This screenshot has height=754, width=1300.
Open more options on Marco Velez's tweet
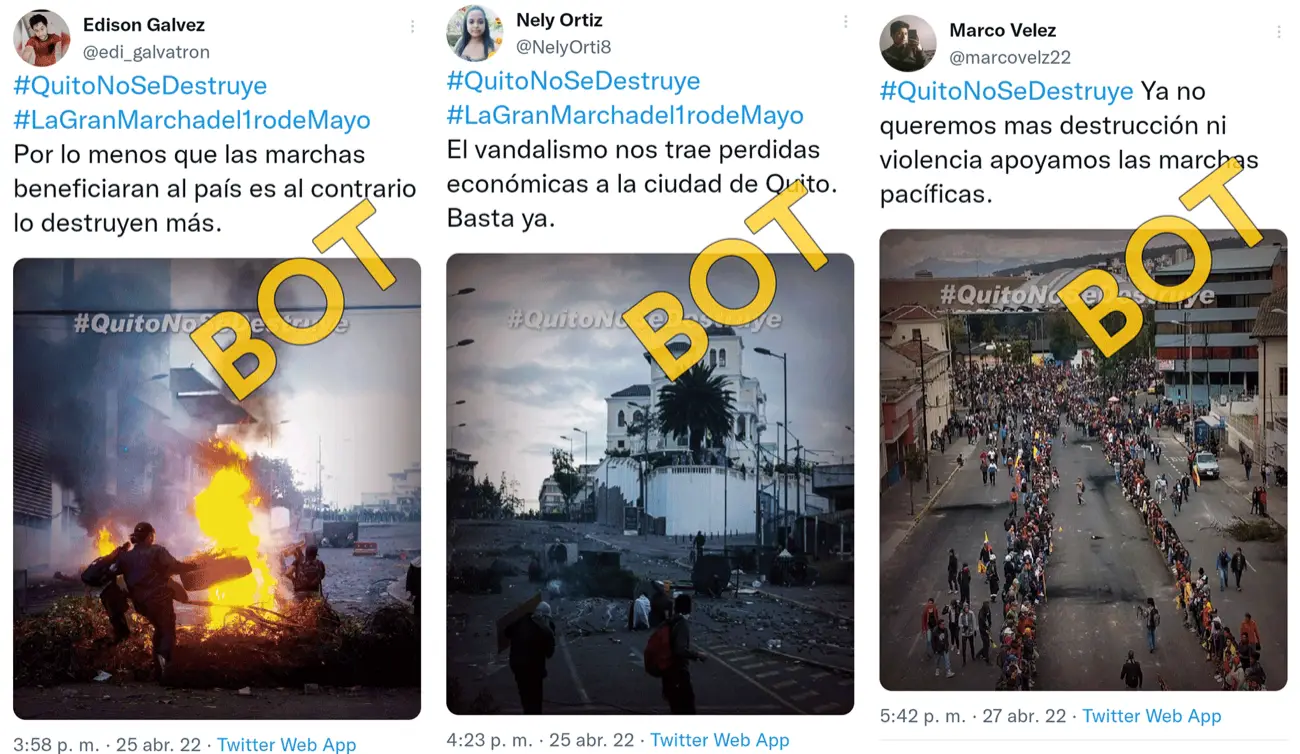(1278, 32)
